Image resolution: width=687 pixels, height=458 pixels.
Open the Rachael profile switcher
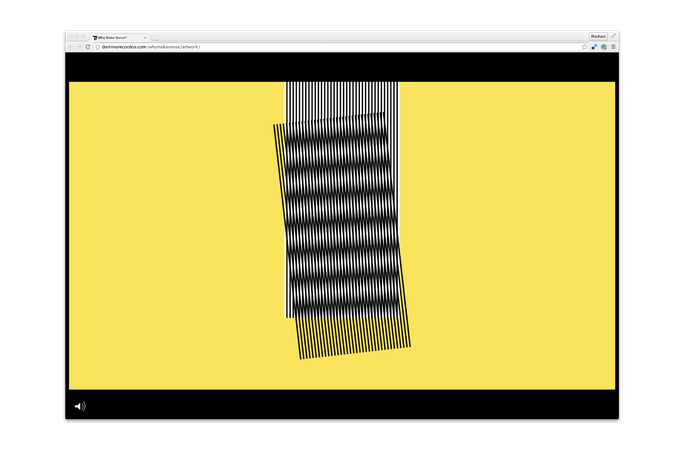click(597, 36)
